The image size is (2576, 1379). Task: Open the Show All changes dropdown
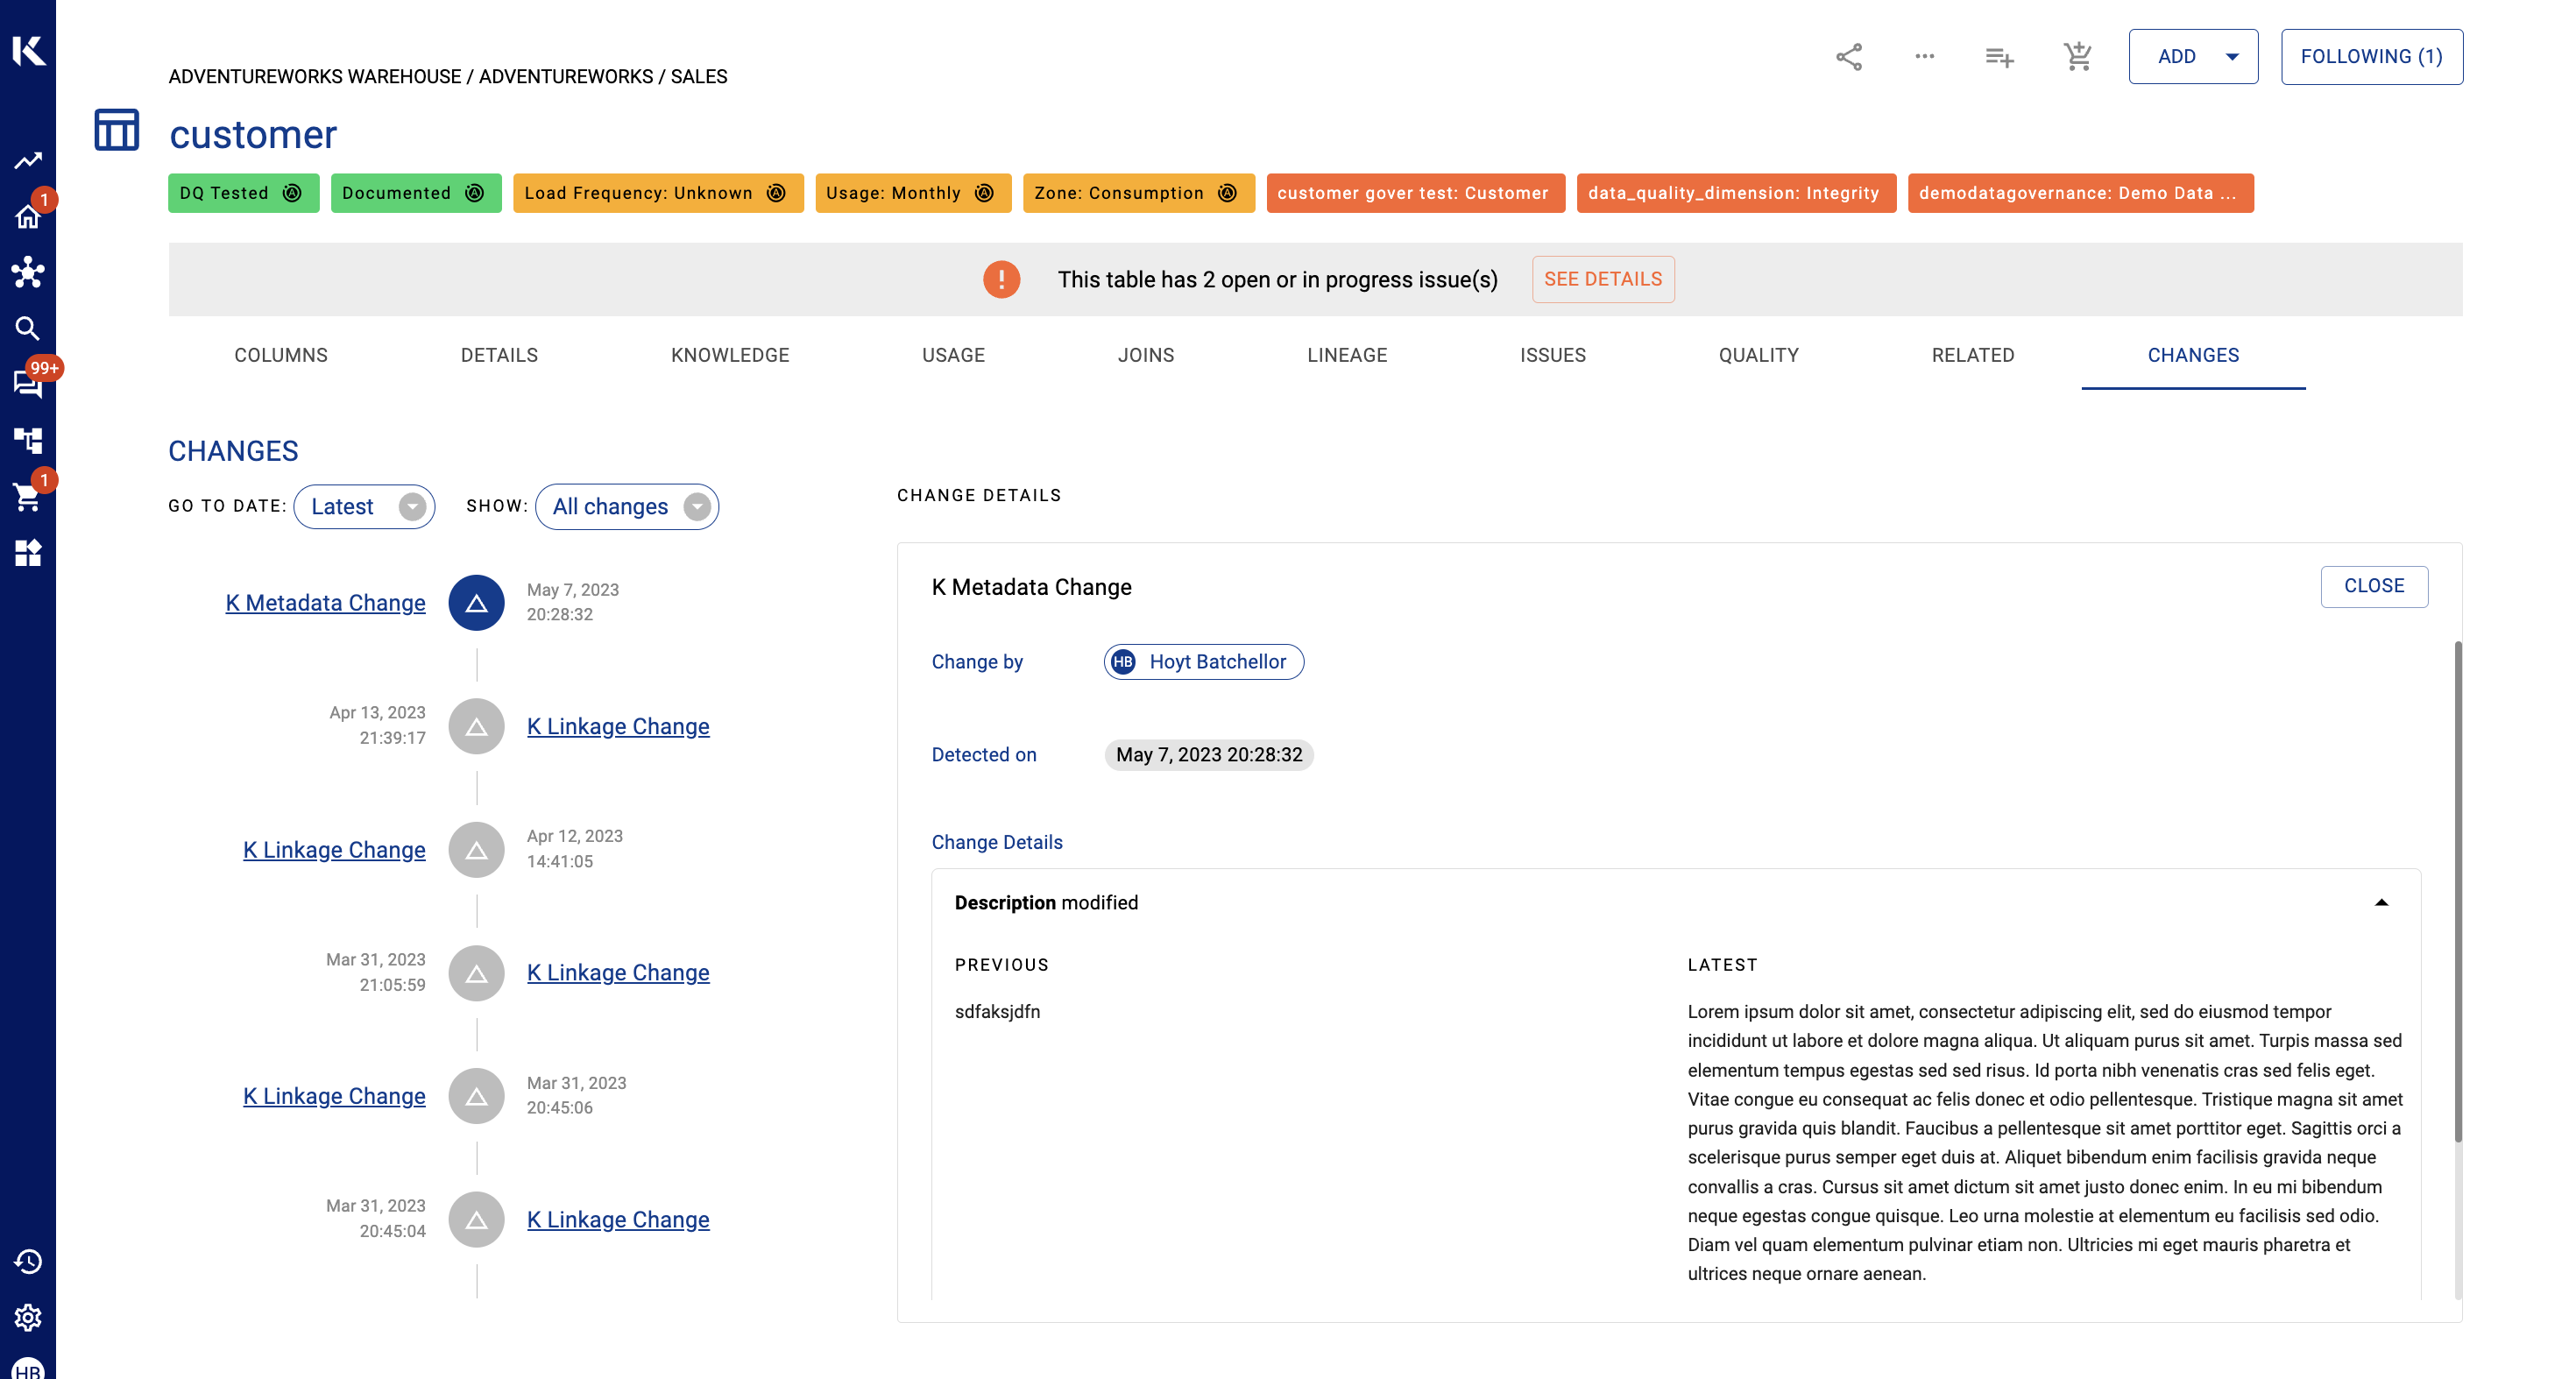click(x=627, y=506)
